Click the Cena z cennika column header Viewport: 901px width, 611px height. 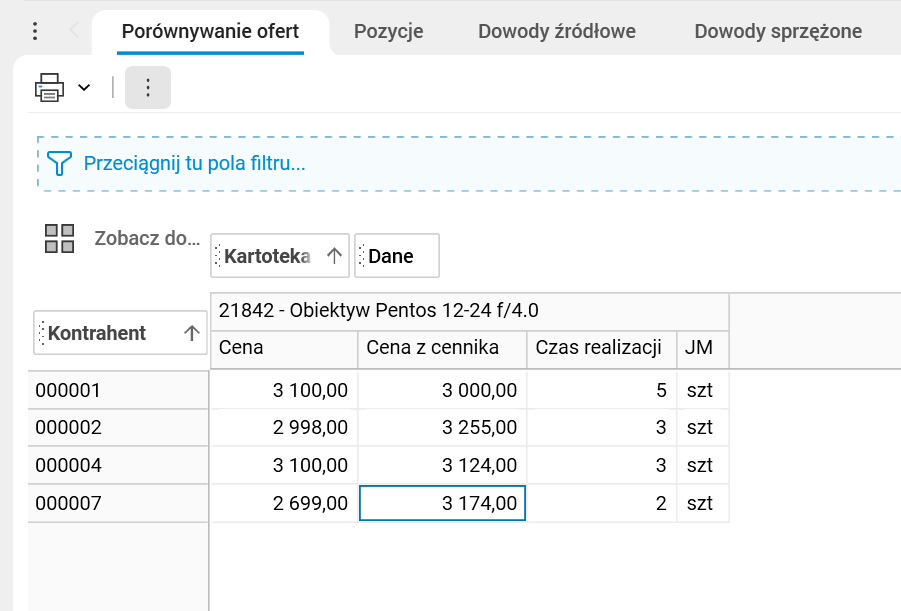pos(441,348)
